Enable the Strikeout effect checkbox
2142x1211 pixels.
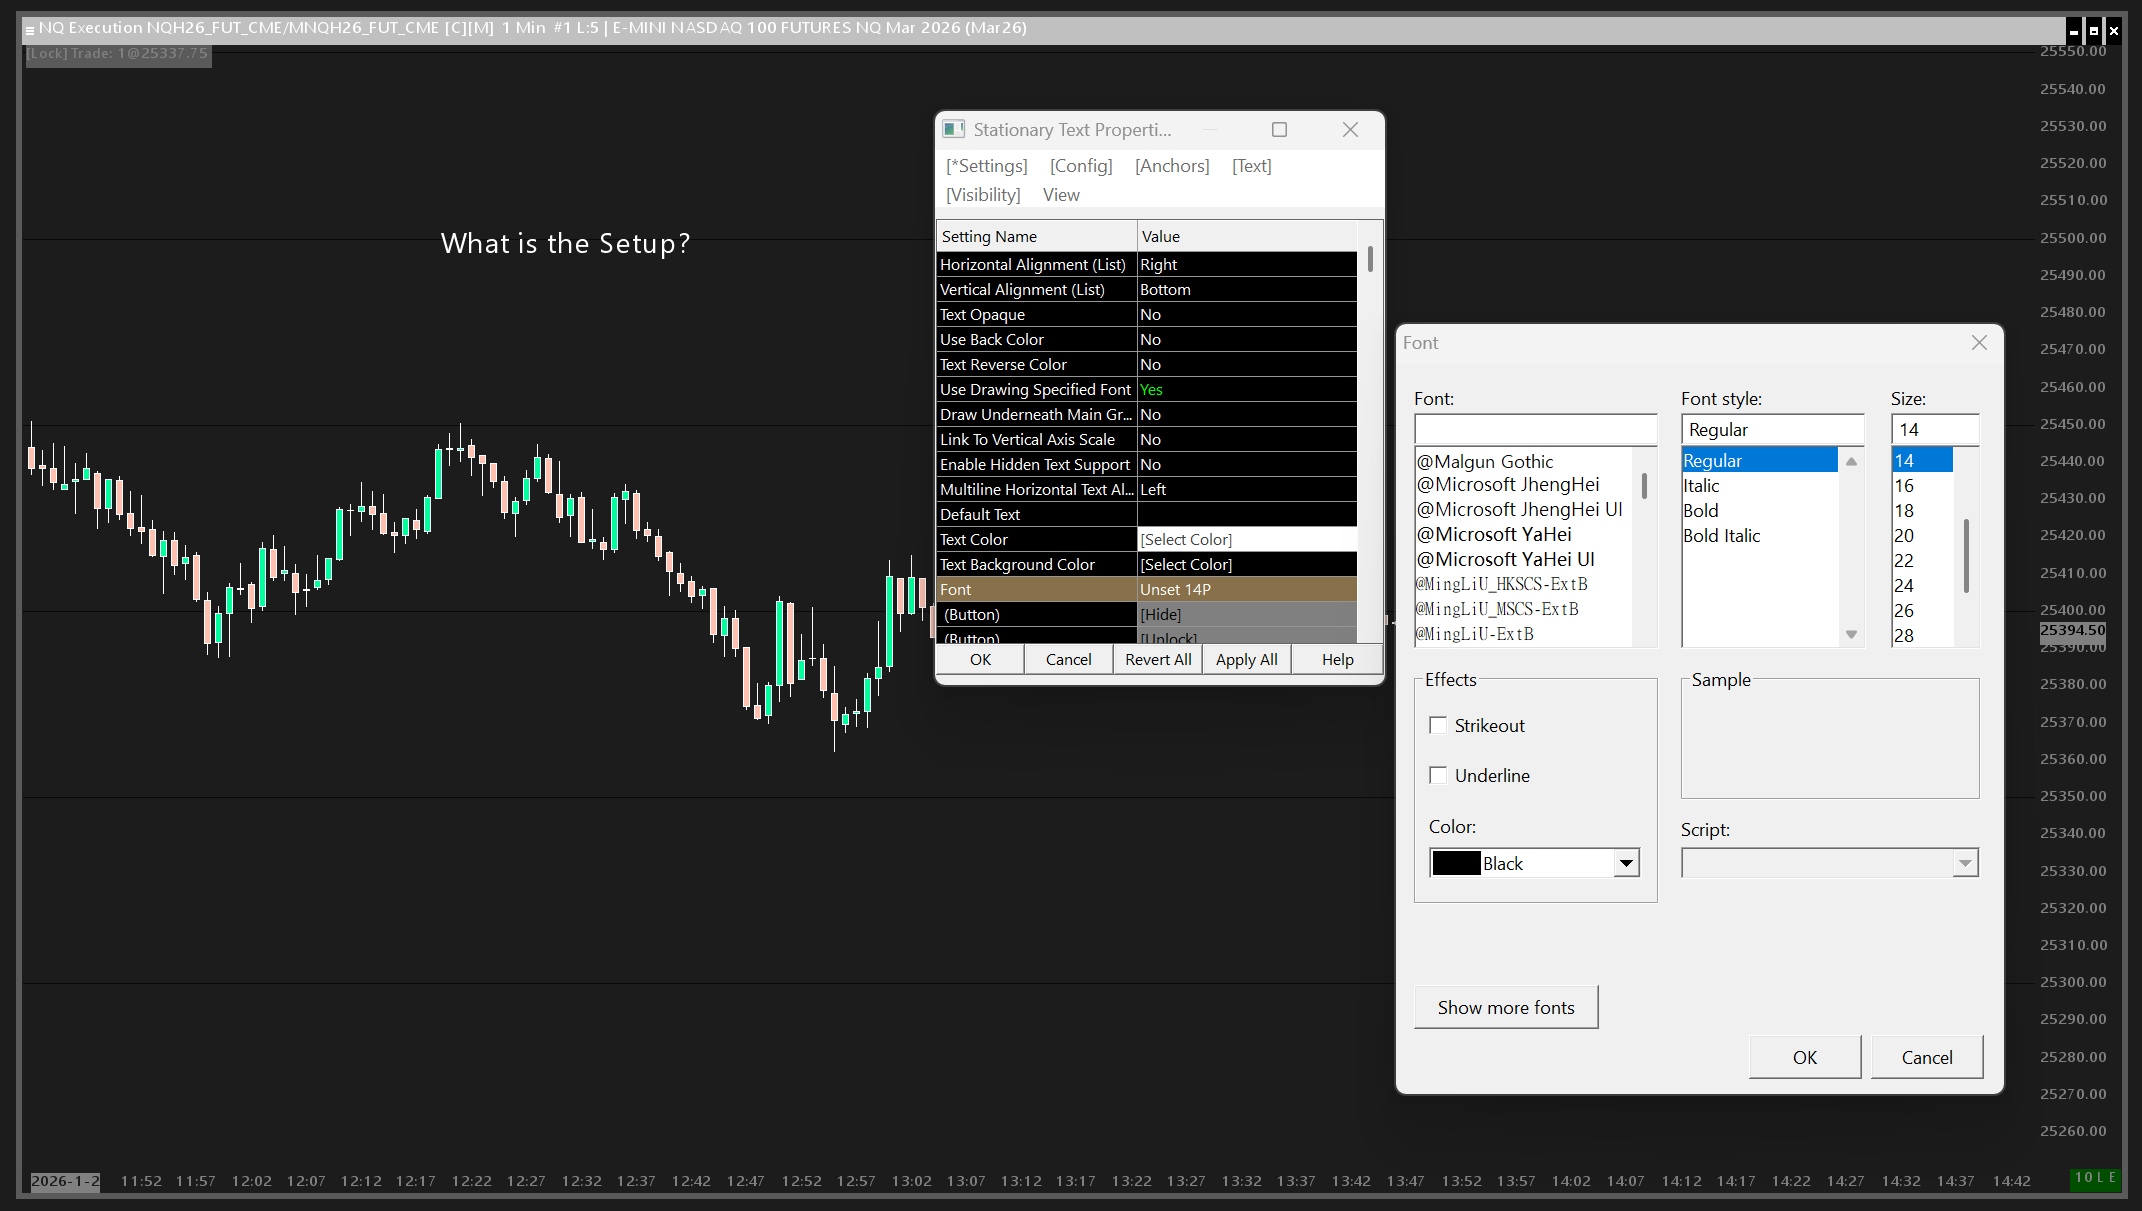click(x=1438, y=725)
